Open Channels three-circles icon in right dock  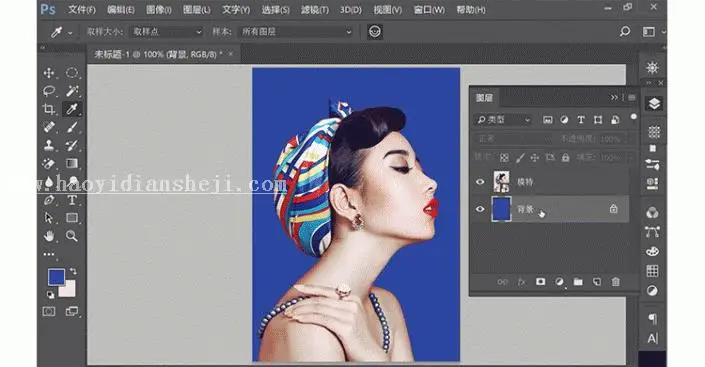coord(652,213)
